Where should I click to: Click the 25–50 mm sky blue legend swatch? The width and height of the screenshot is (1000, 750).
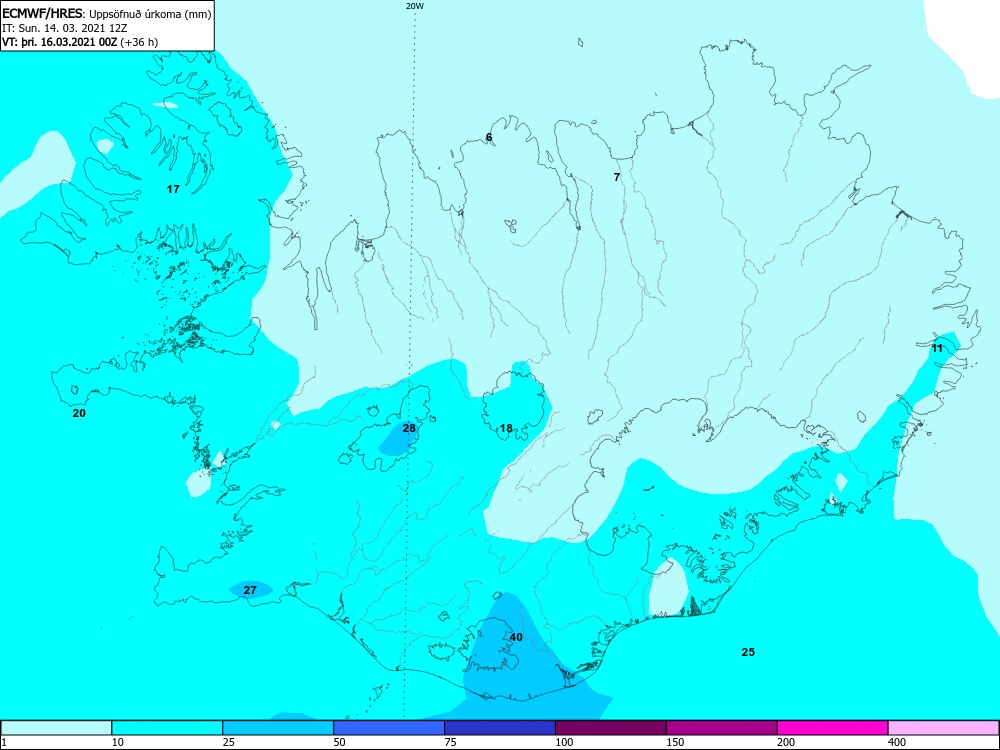click(278, 728)
